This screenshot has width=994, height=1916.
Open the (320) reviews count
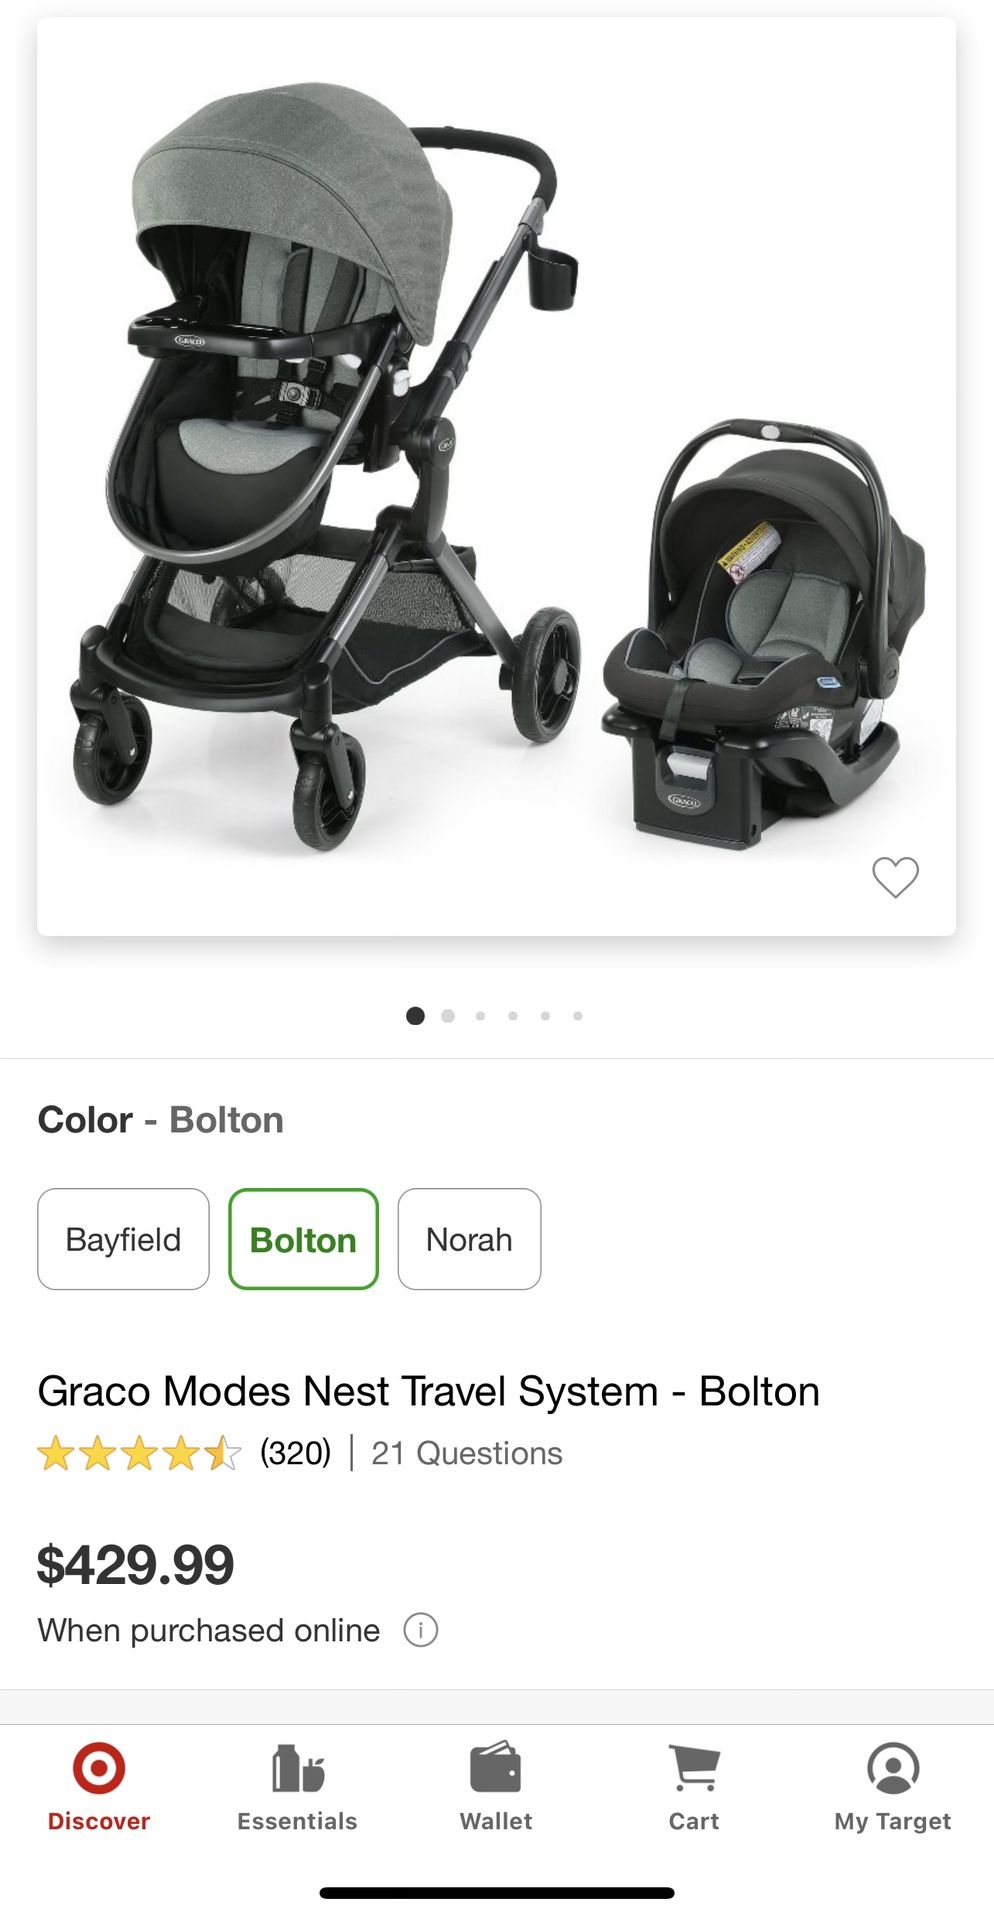coord(295,1453)
